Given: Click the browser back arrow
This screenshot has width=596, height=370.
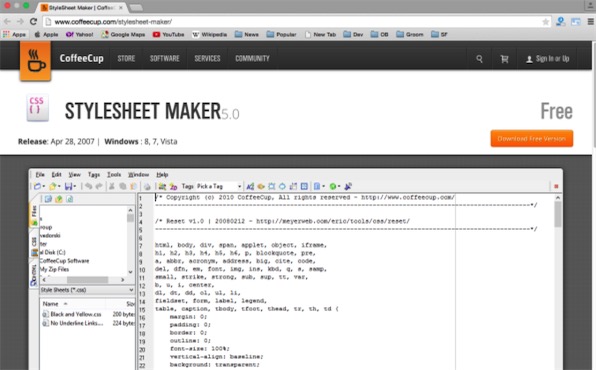Looking at the screenshot, I should [x=7, y=22].
